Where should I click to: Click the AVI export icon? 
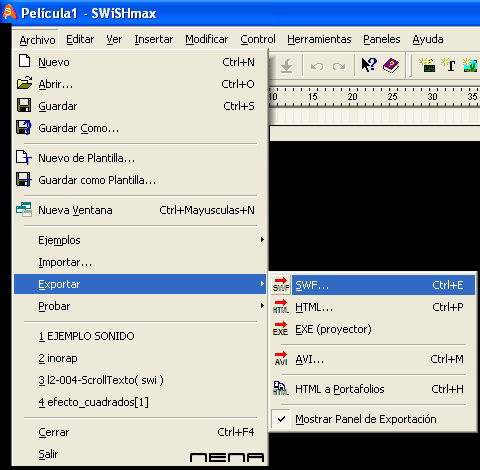(281, 359)
